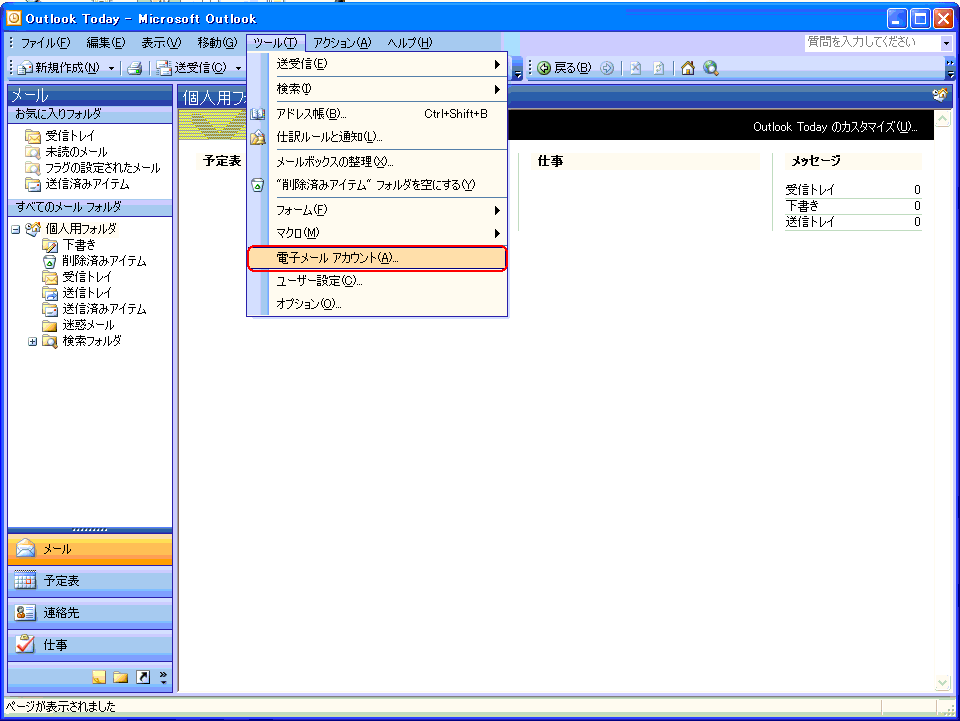This screenshot has width=960, height=721.
Task: Select 送信済みアイテム under 個人用フォルダ
Action: 104,309
